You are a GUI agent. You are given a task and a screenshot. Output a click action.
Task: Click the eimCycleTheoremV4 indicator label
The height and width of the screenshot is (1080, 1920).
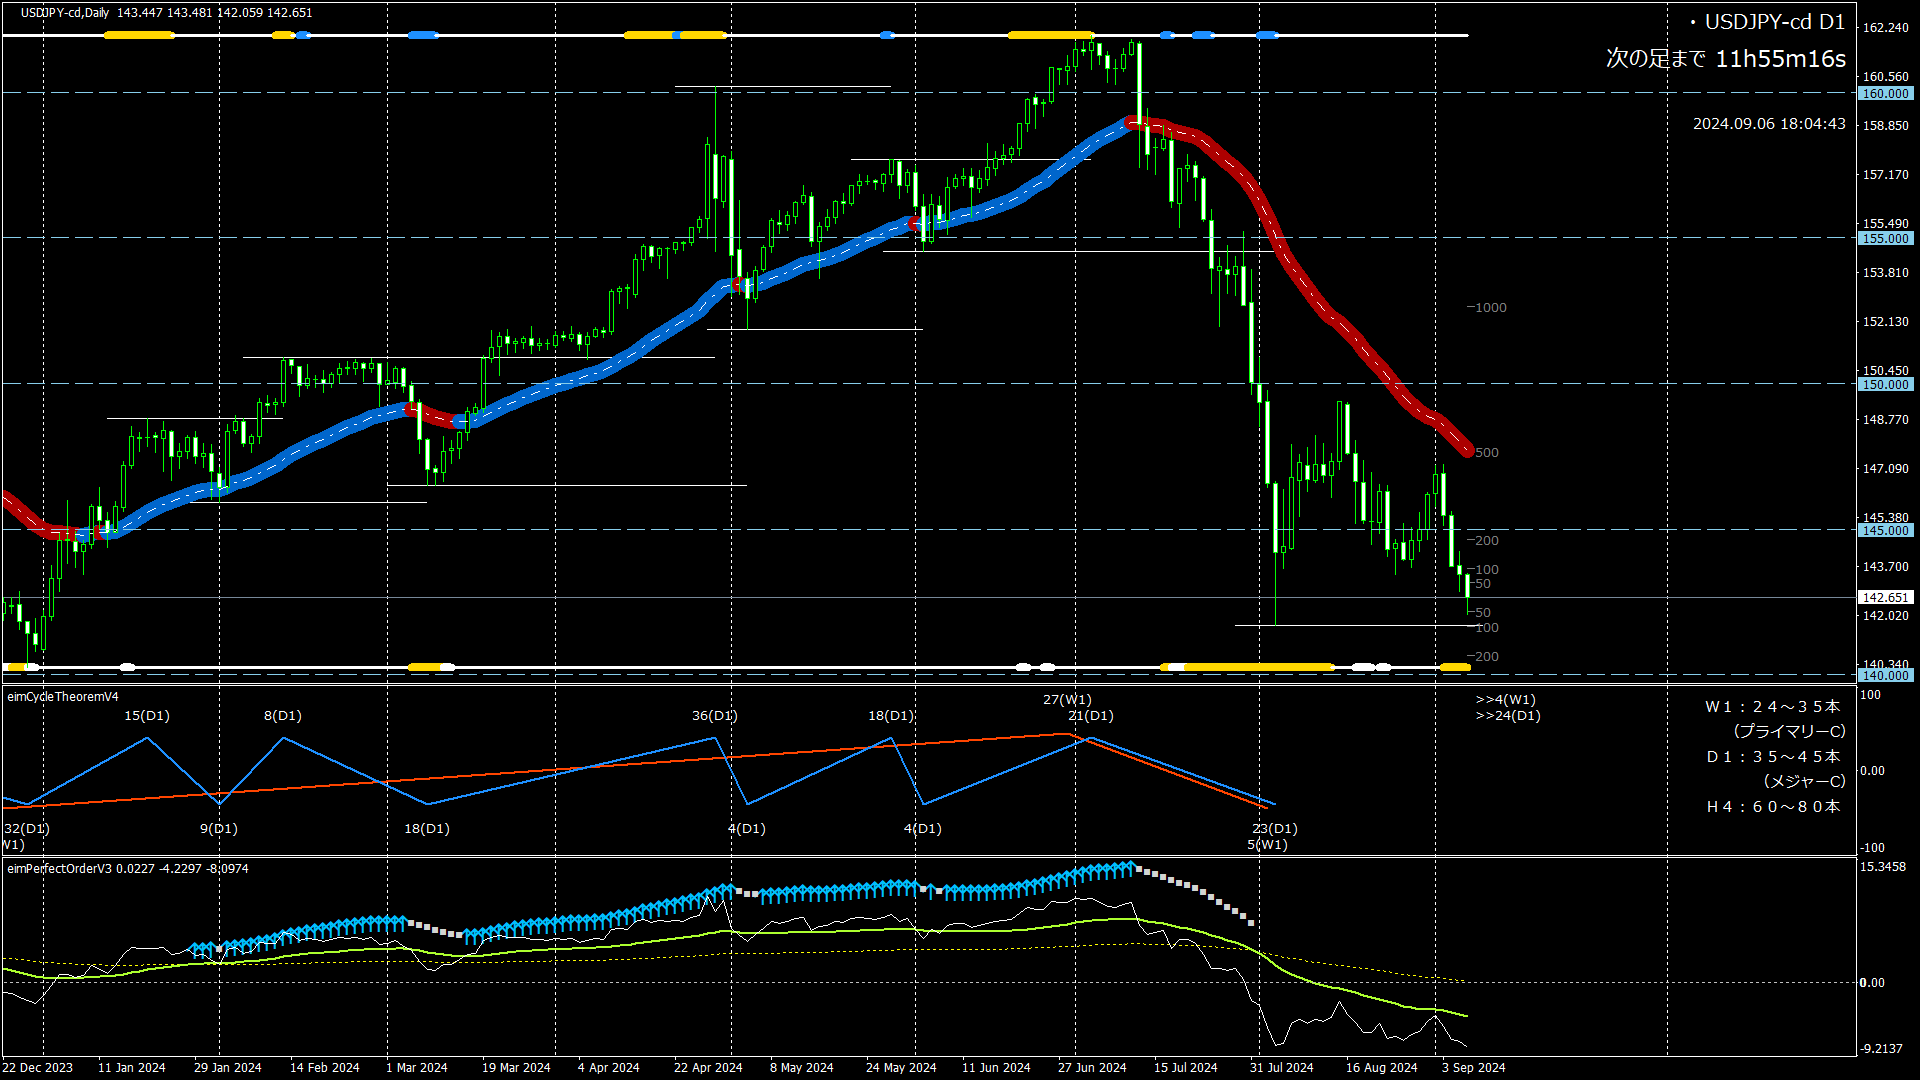coord(63,697)
